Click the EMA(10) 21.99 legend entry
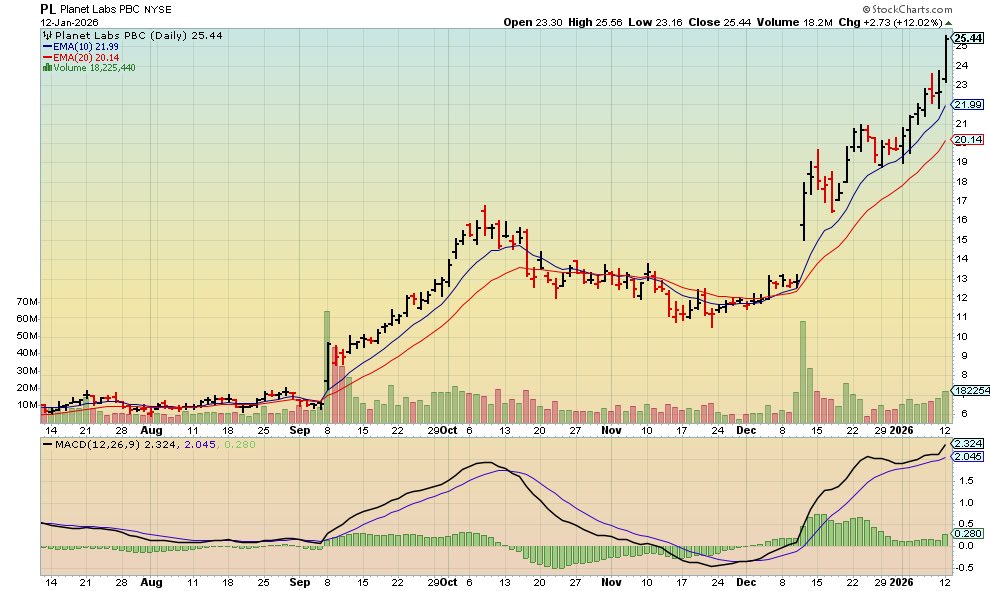The width and height of the screenshot is (990, 591). [x=85, y=47]
